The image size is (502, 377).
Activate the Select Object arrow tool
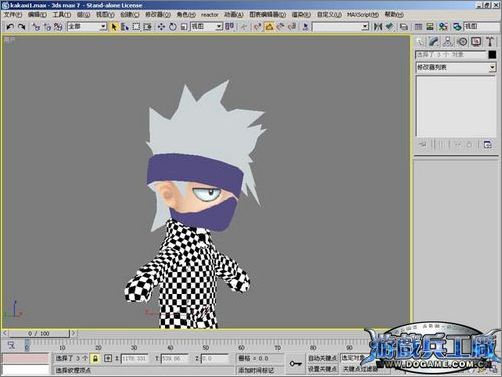point(114,27)
